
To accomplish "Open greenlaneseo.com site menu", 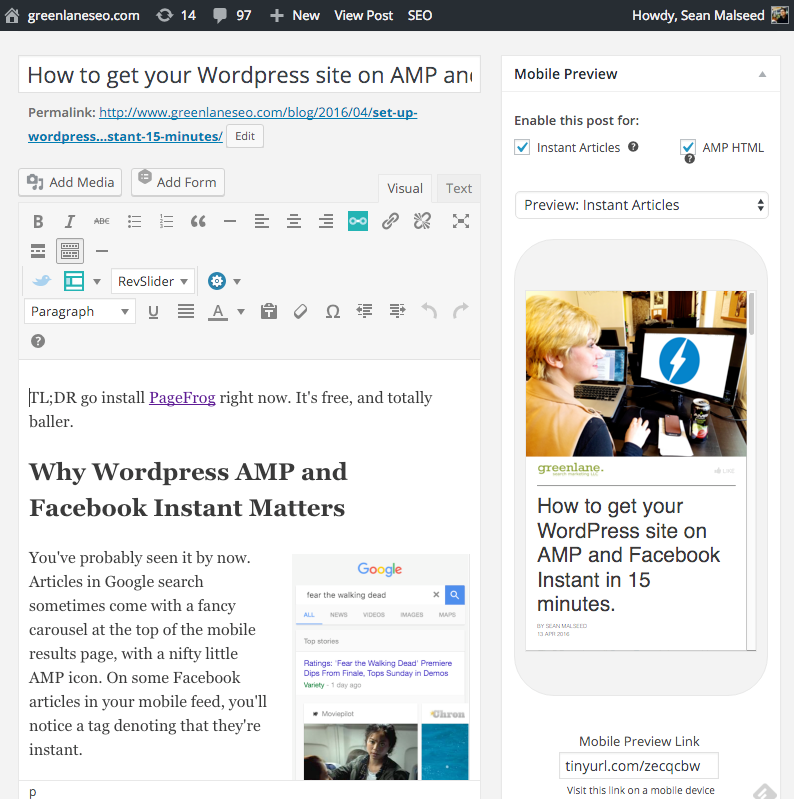I will click(72, 15).
